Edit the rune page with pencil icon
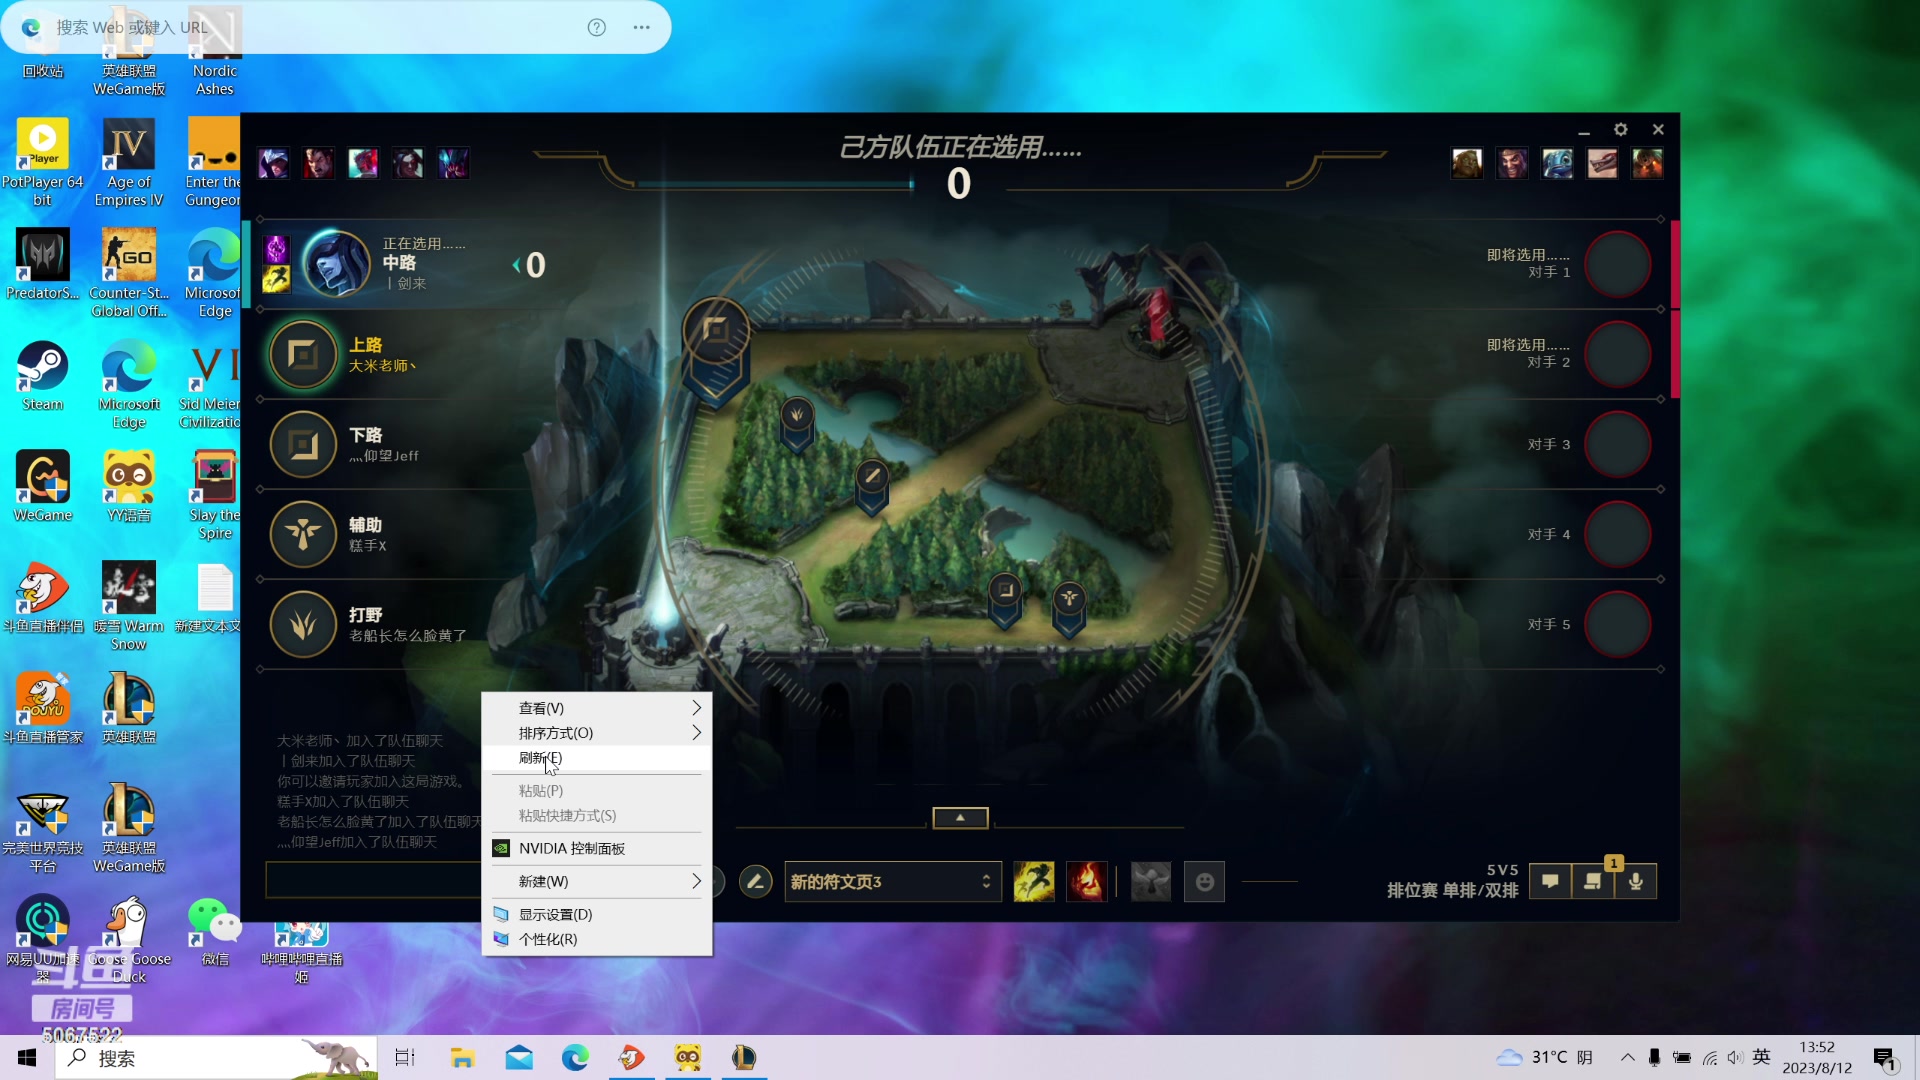 point(755,882)
